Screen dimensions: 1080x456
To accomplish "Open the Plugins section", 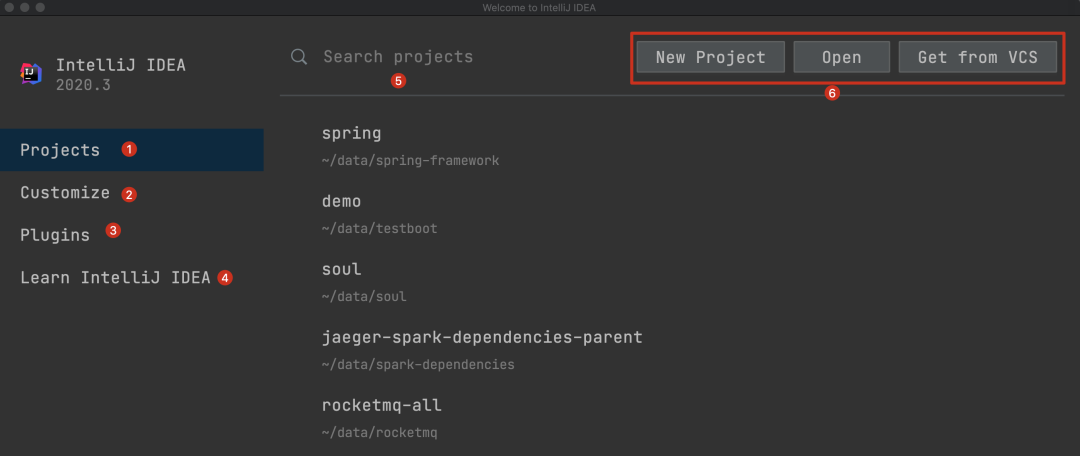I will (55, 235).
